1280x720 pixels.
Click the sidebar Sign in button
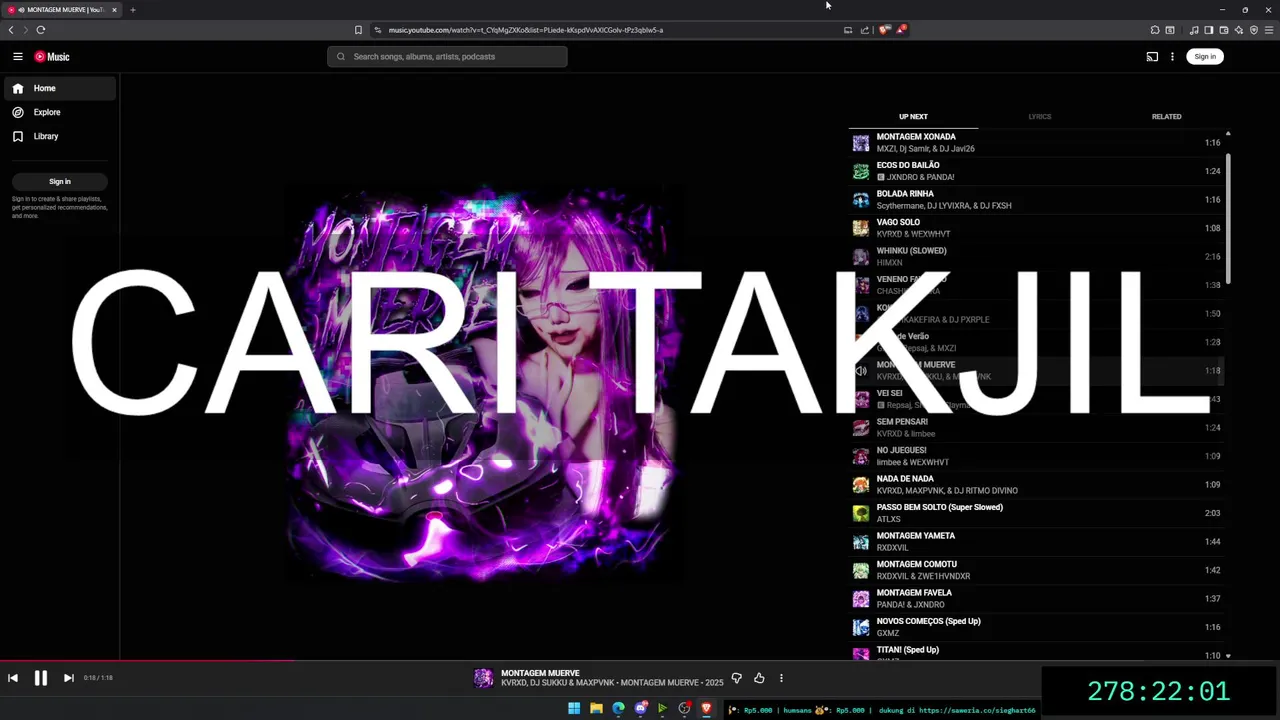pyautogui.click(x=60, y=182)
